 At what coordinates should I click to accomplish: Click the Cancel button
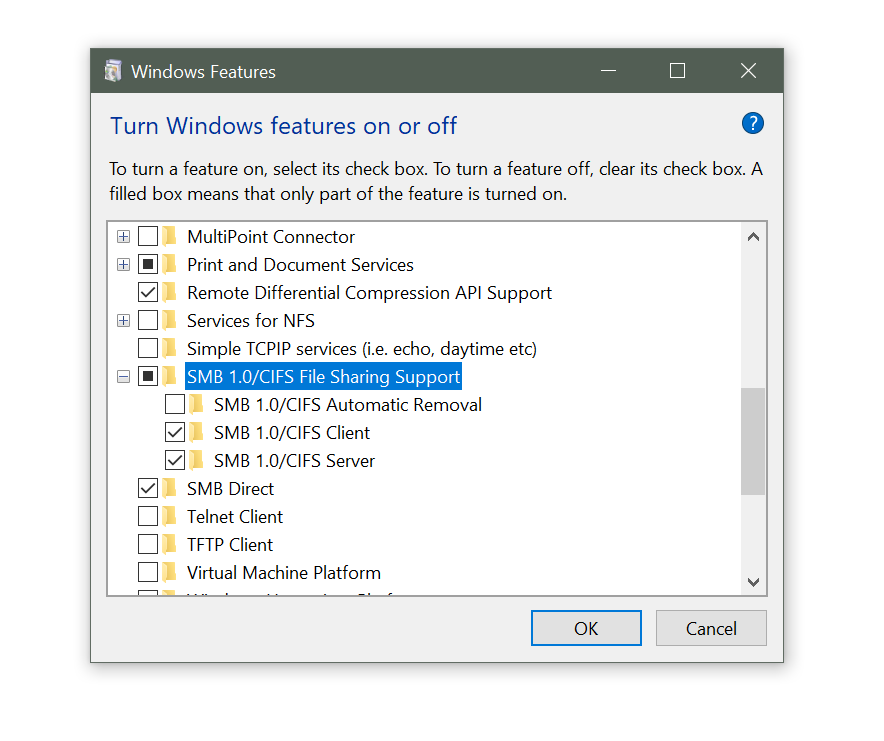[711, 628]
